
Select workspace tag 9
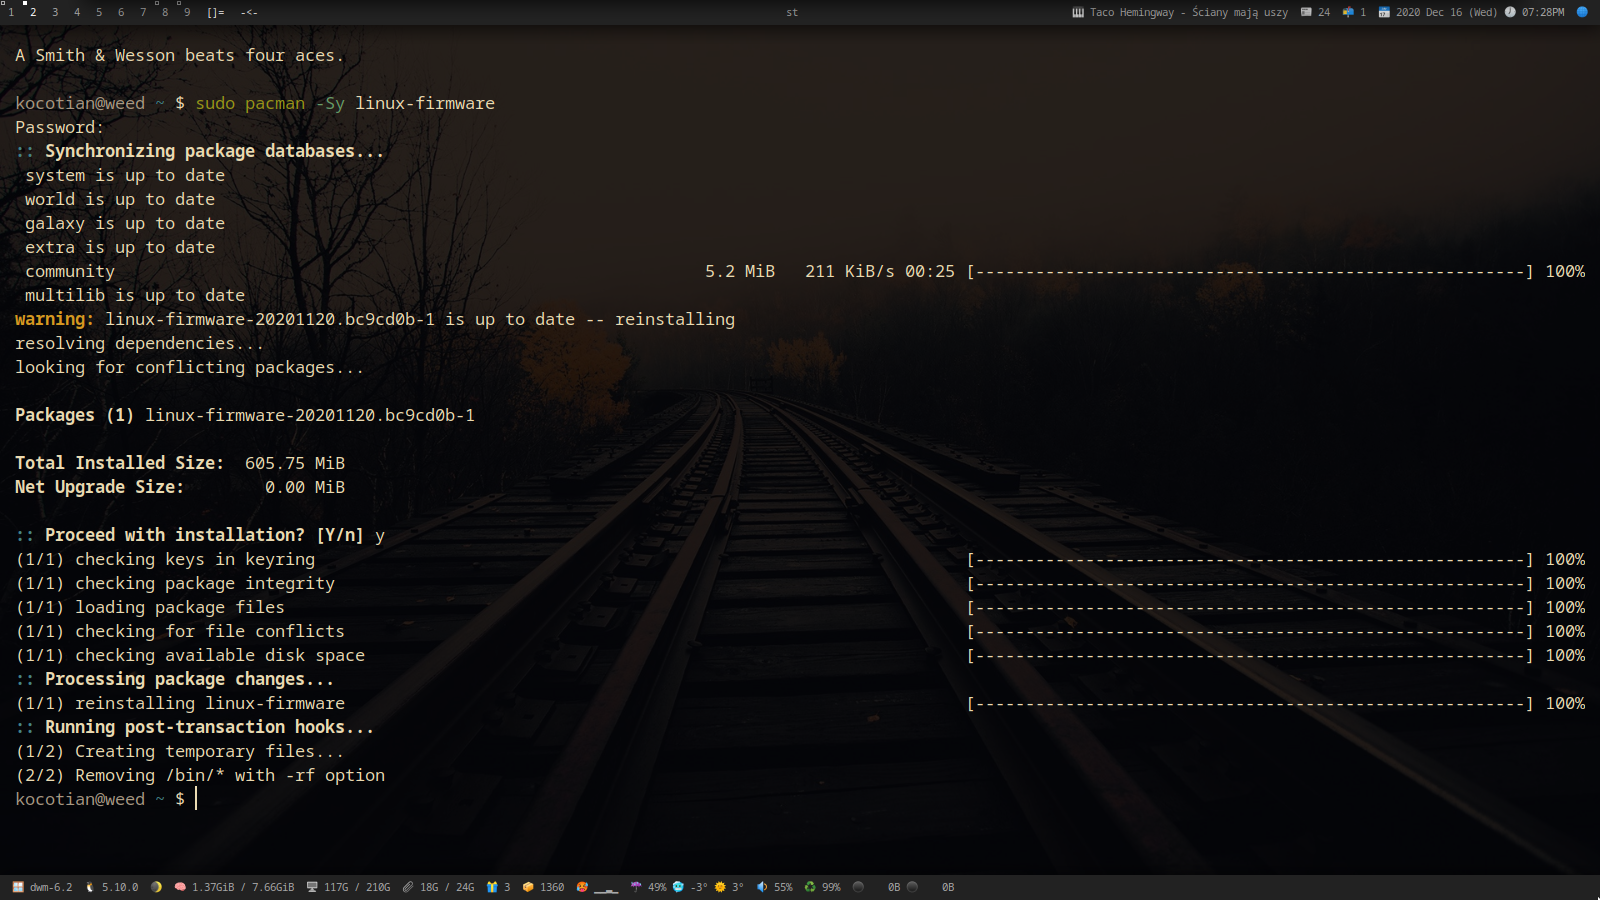pyautogui.click(x=187, y=12)
